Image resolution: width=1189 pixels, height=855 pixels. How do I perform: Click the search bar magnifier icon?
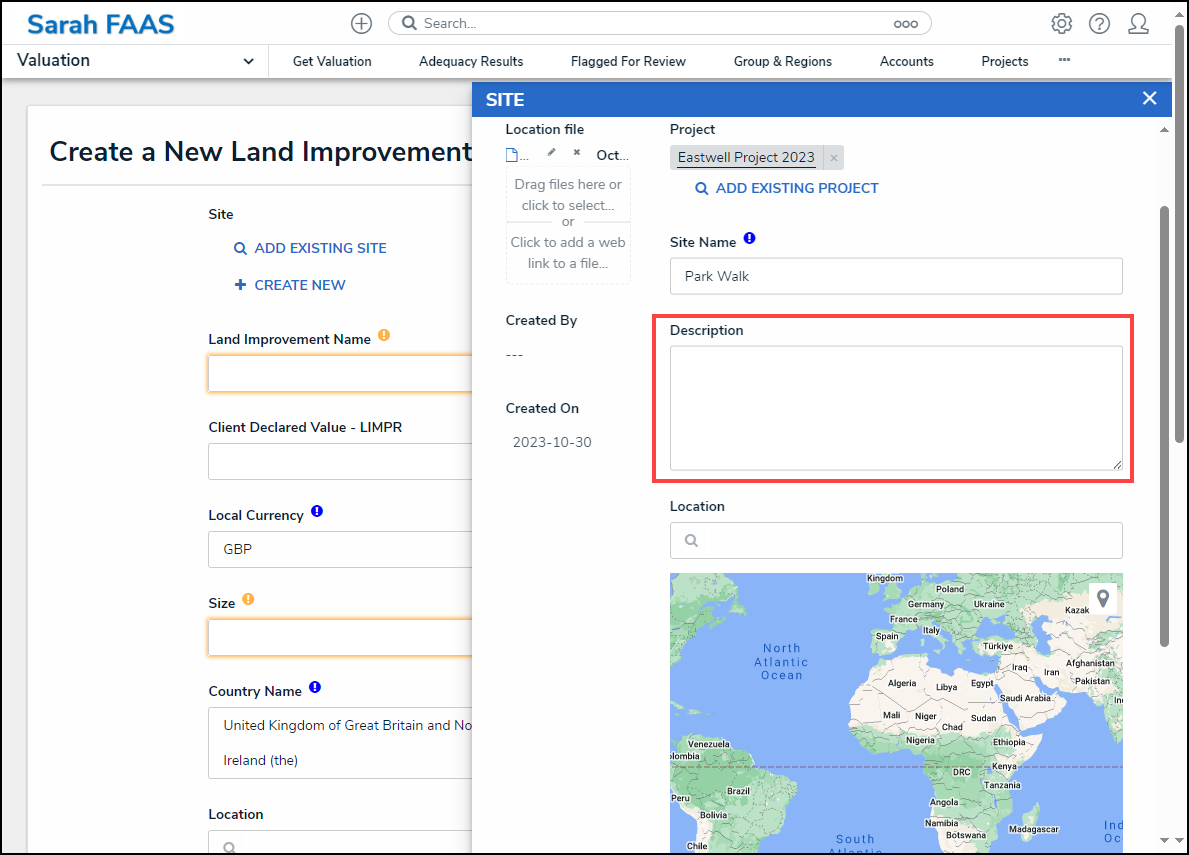pos(409,23)
